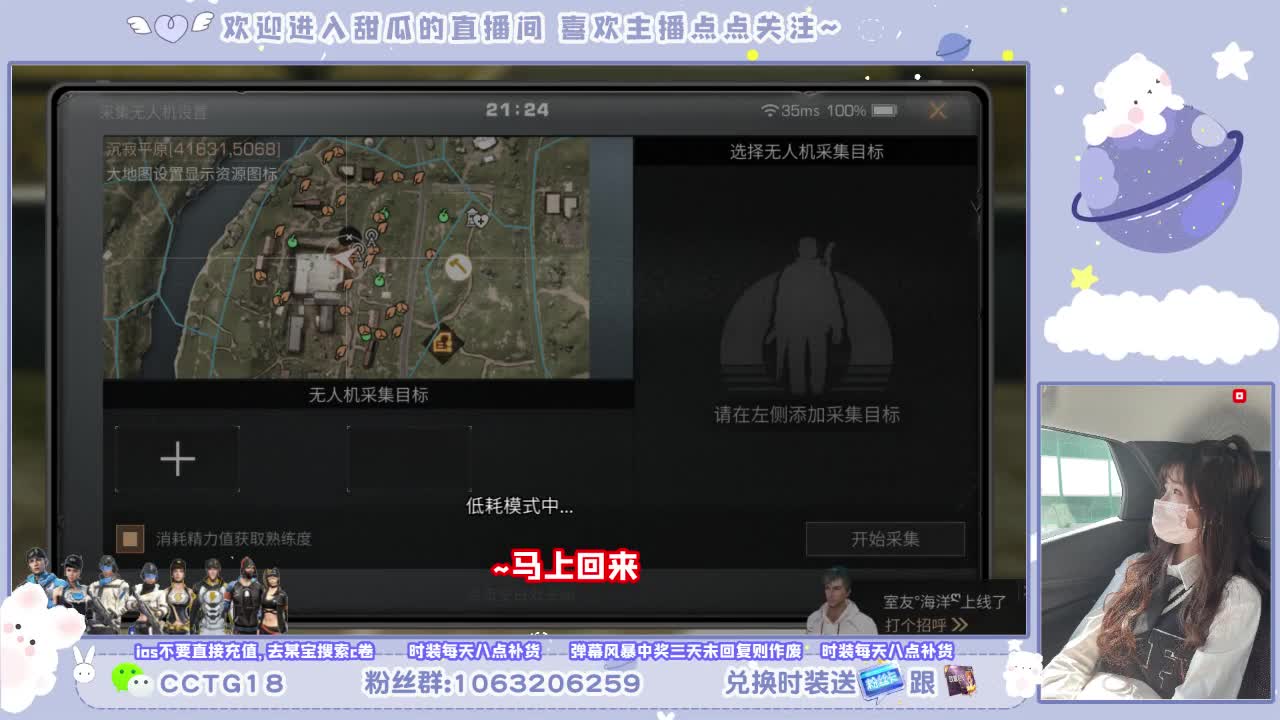Click the 请在左侧添加采集目标 hint text
This screenshot has width=1280, height=720.
[x=807, y=415]
